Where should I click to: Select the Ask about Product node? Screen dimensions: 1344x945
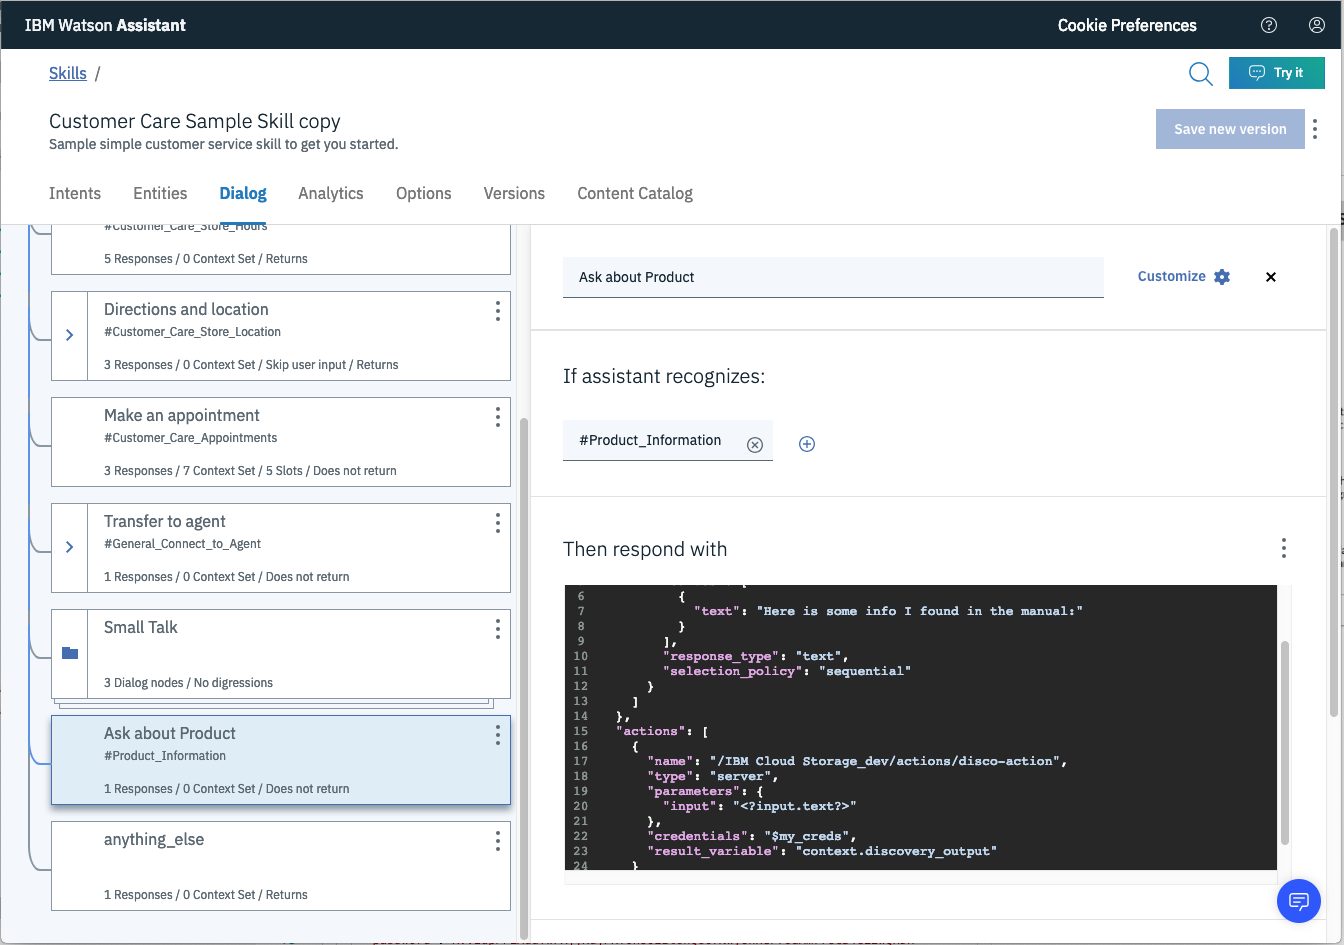(x=280, y=760)
